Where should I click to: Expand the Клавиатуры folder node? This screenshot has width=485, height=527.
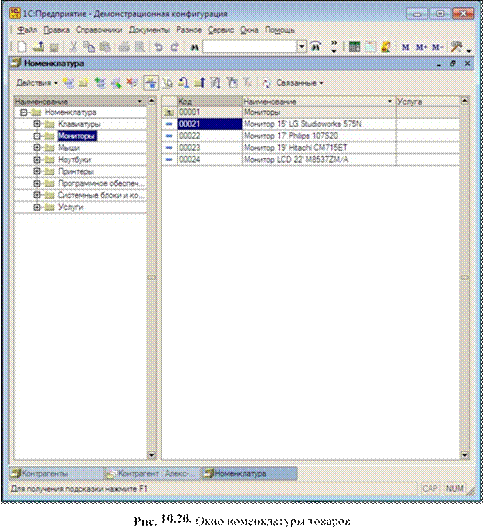(37, 124)
